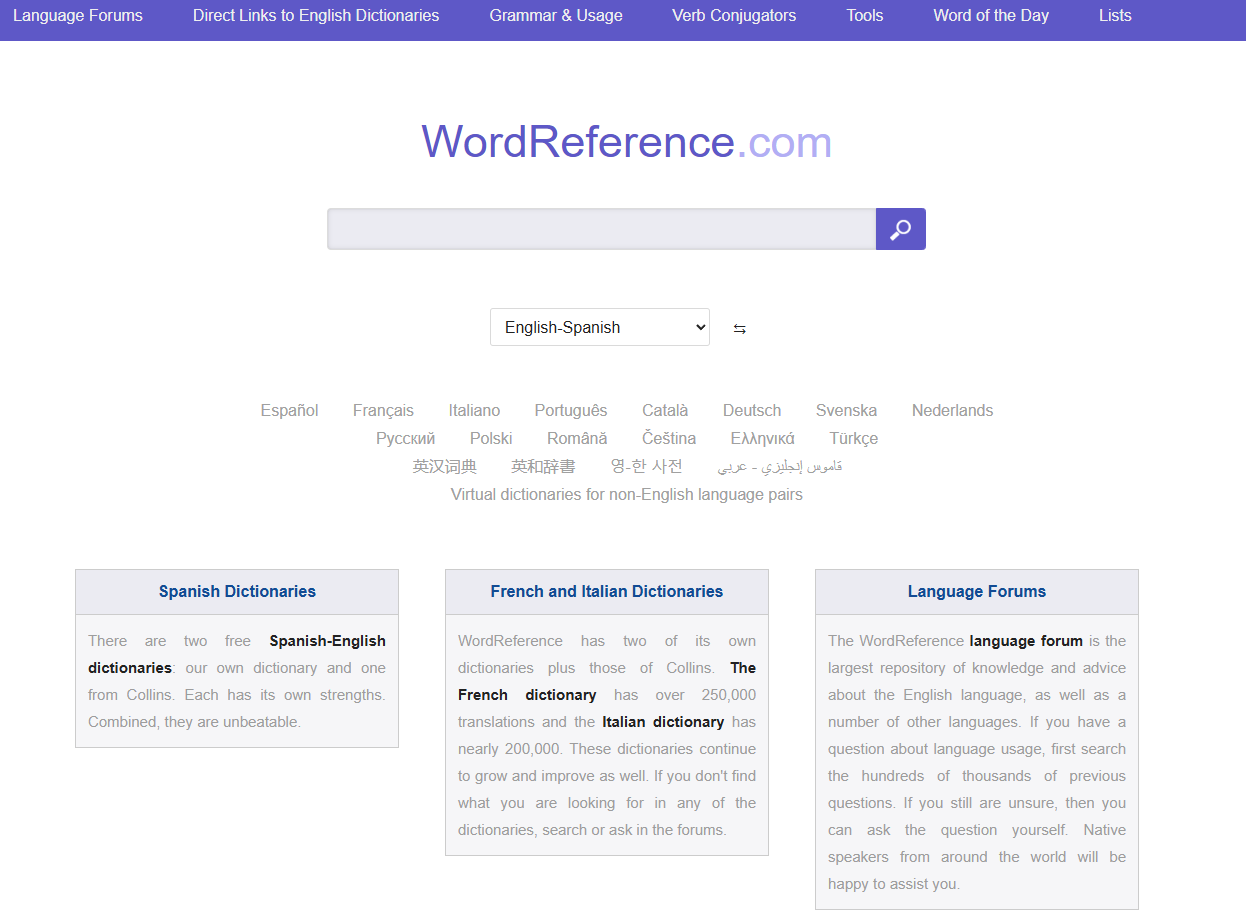Select the Türkçe language link
This screenshot has width=1246, height=922.
853,438
